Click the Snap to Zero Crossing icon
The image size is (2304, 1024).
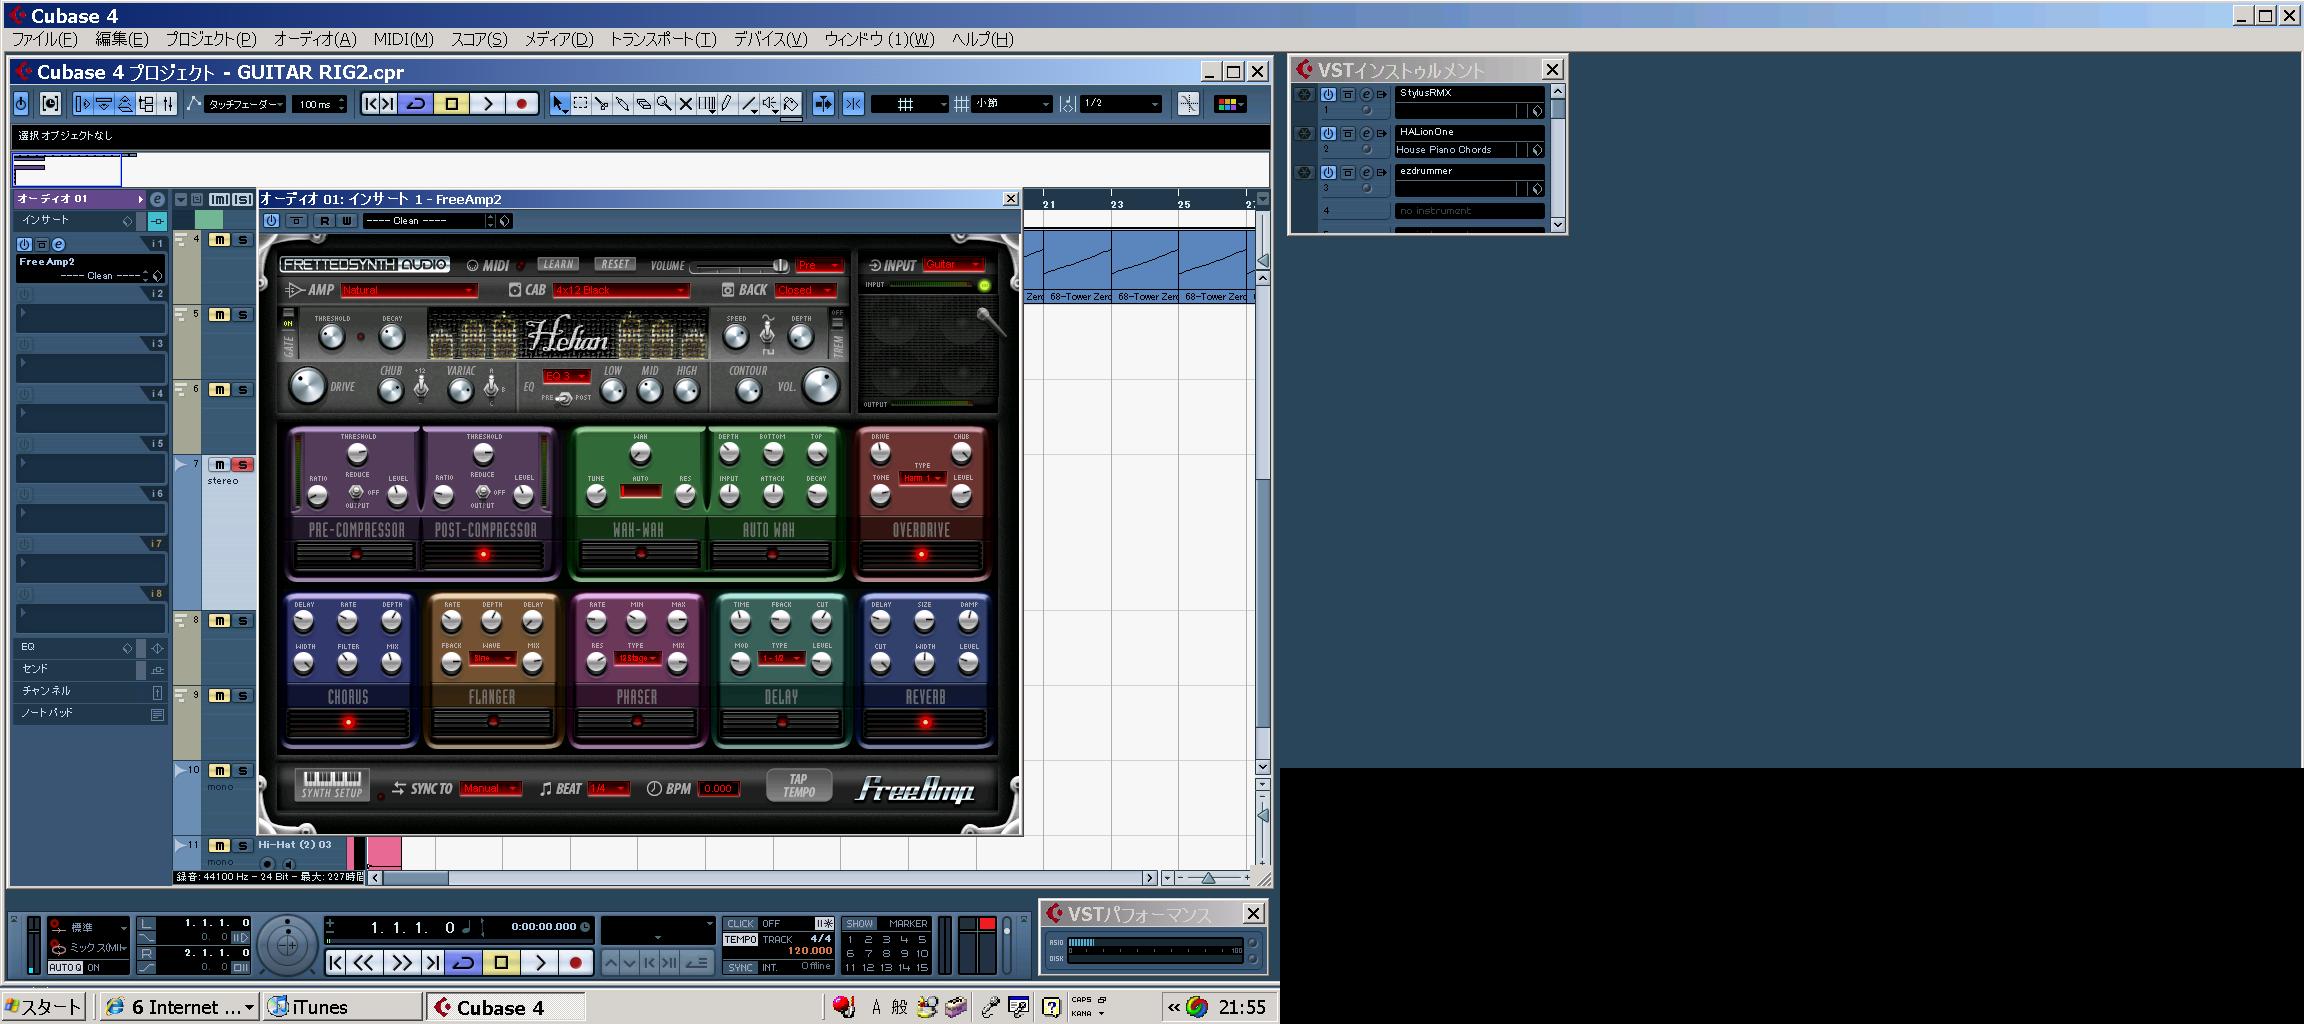click(1188, 103)
